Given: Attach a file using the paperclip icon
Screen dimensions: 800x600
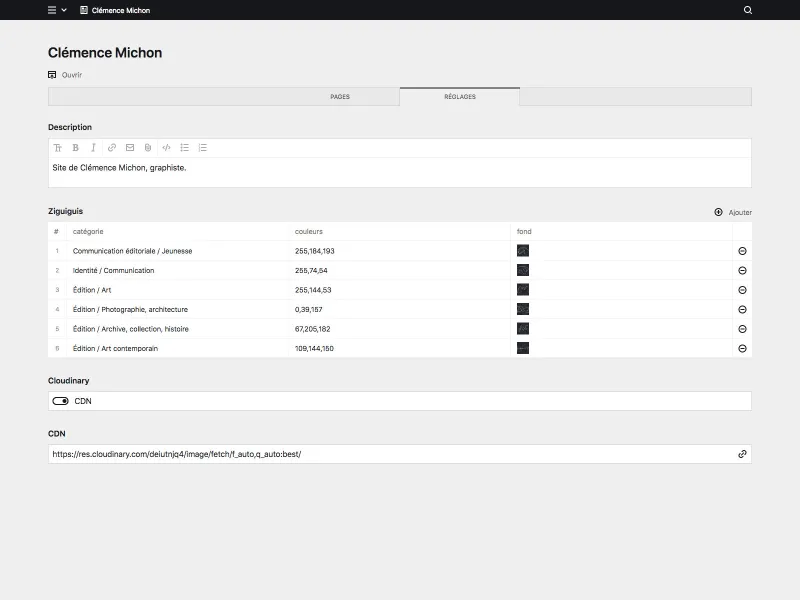Looking at the screenshot, I should 147,147.
